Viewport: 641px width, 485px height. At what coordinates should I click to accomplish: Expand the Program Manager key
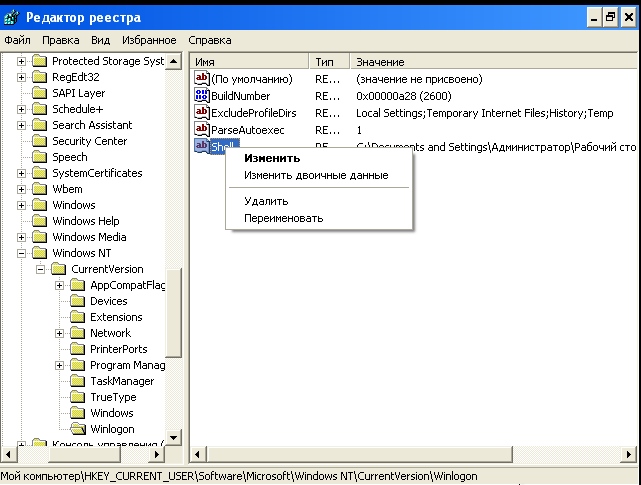[x=60, y=365]
